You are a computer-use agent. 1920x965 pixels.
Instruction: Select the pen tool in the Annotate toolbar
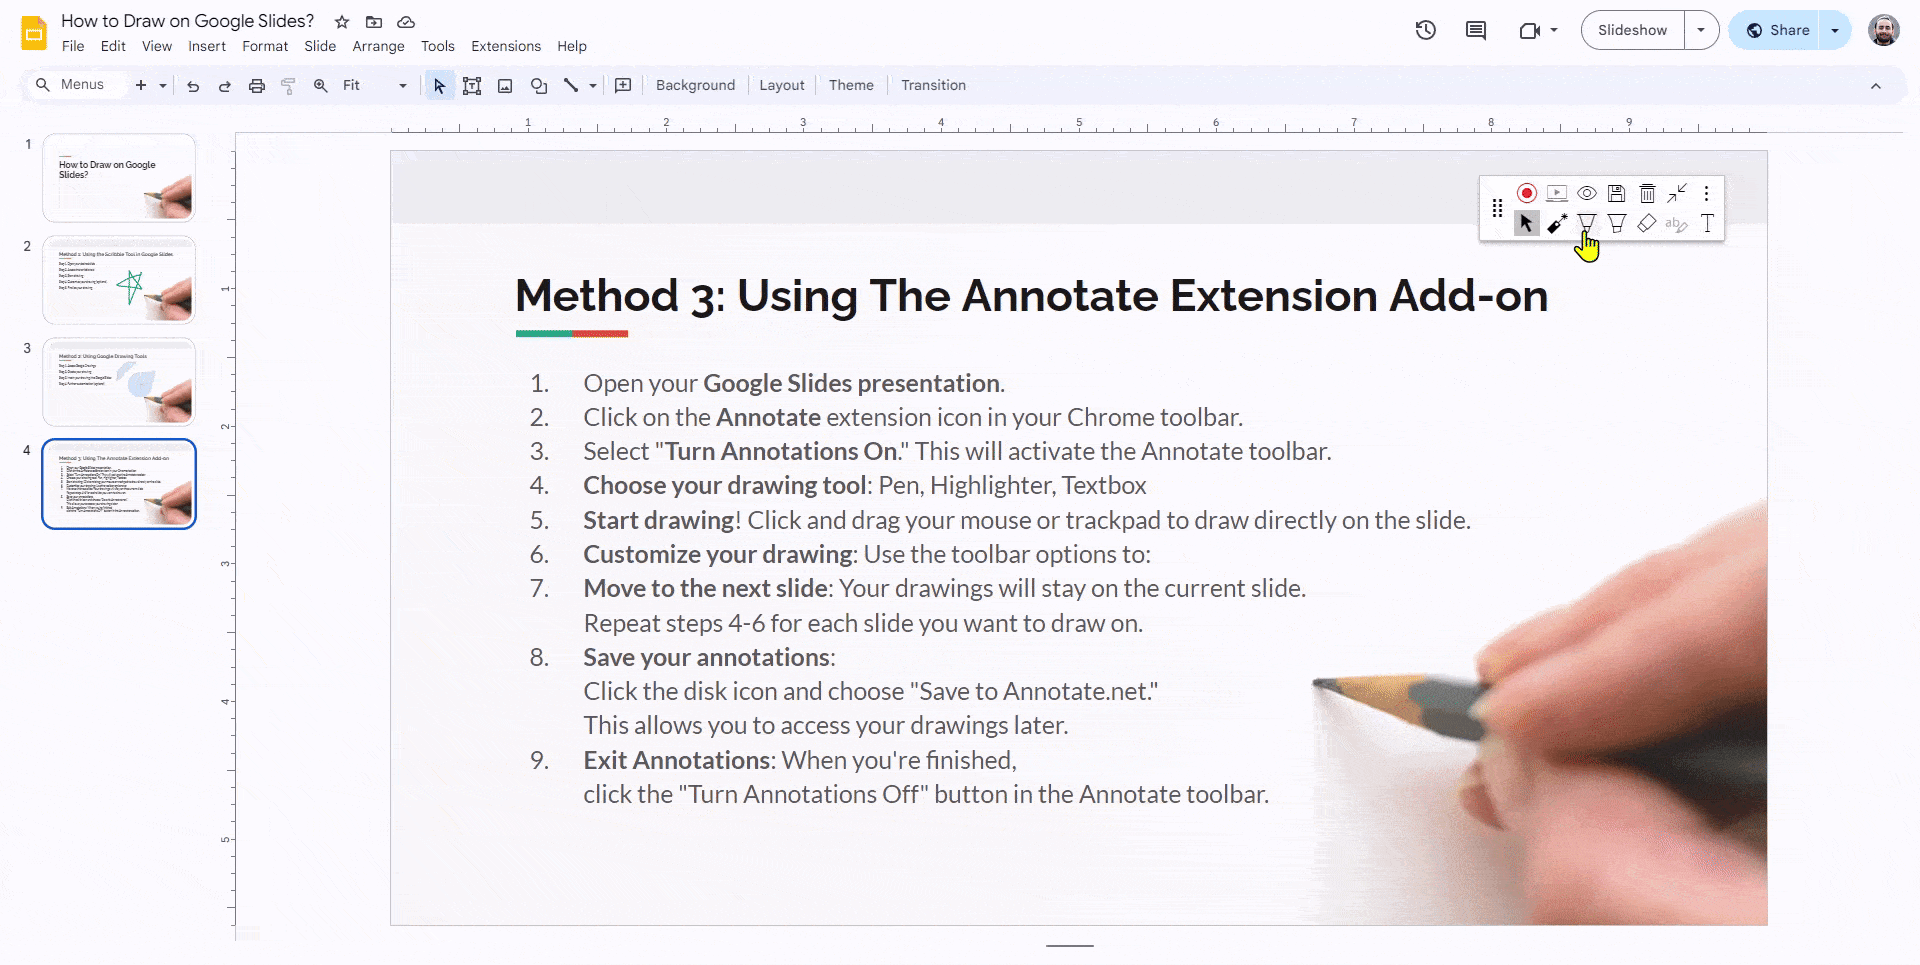click(1587, 223)
